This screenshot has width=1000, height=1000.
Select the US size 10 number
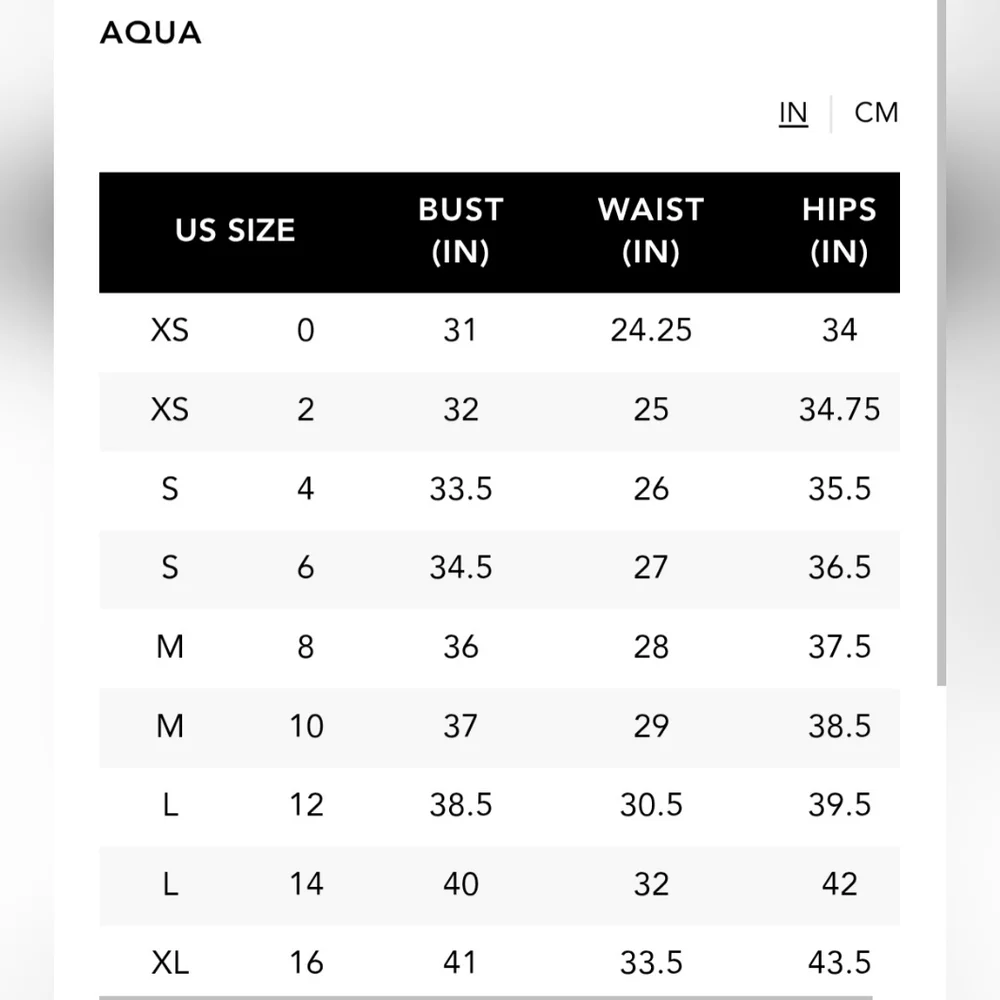[x=306, y=725]
